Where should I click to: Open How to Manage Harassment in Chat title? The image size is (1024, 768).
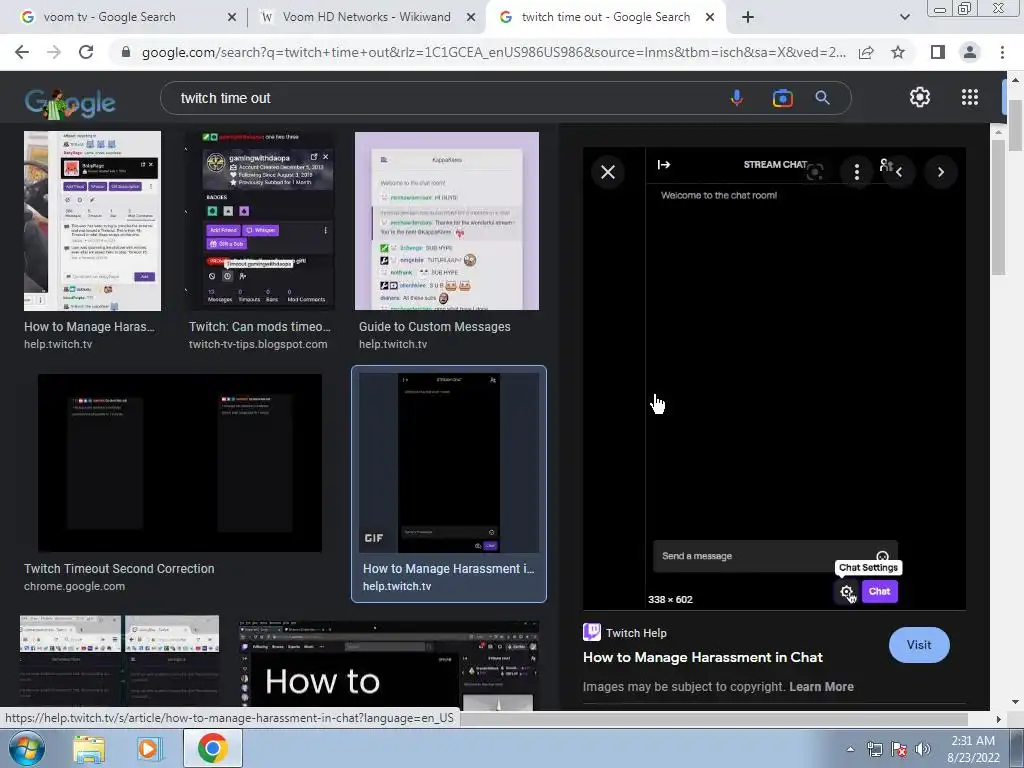click(x=703, y=657)
